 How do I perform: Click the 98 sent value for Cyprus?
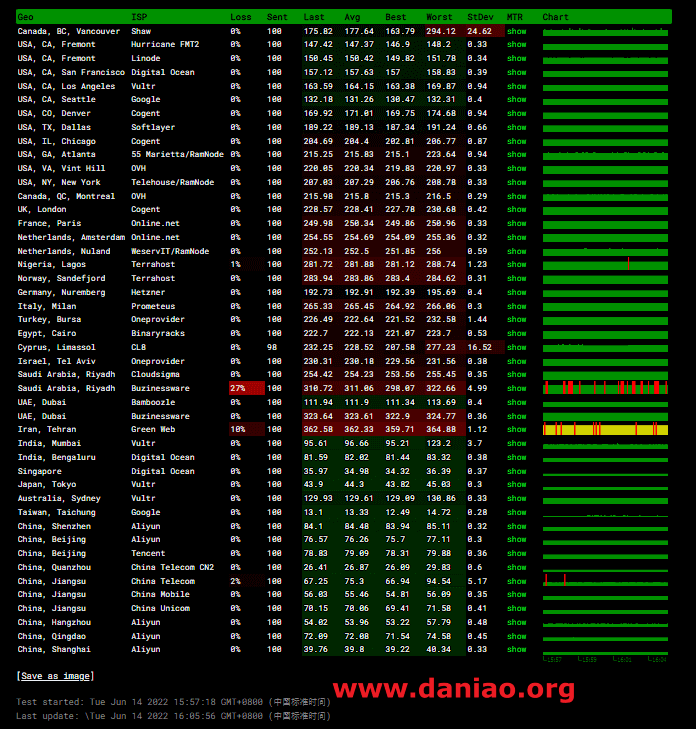point(272,347)
